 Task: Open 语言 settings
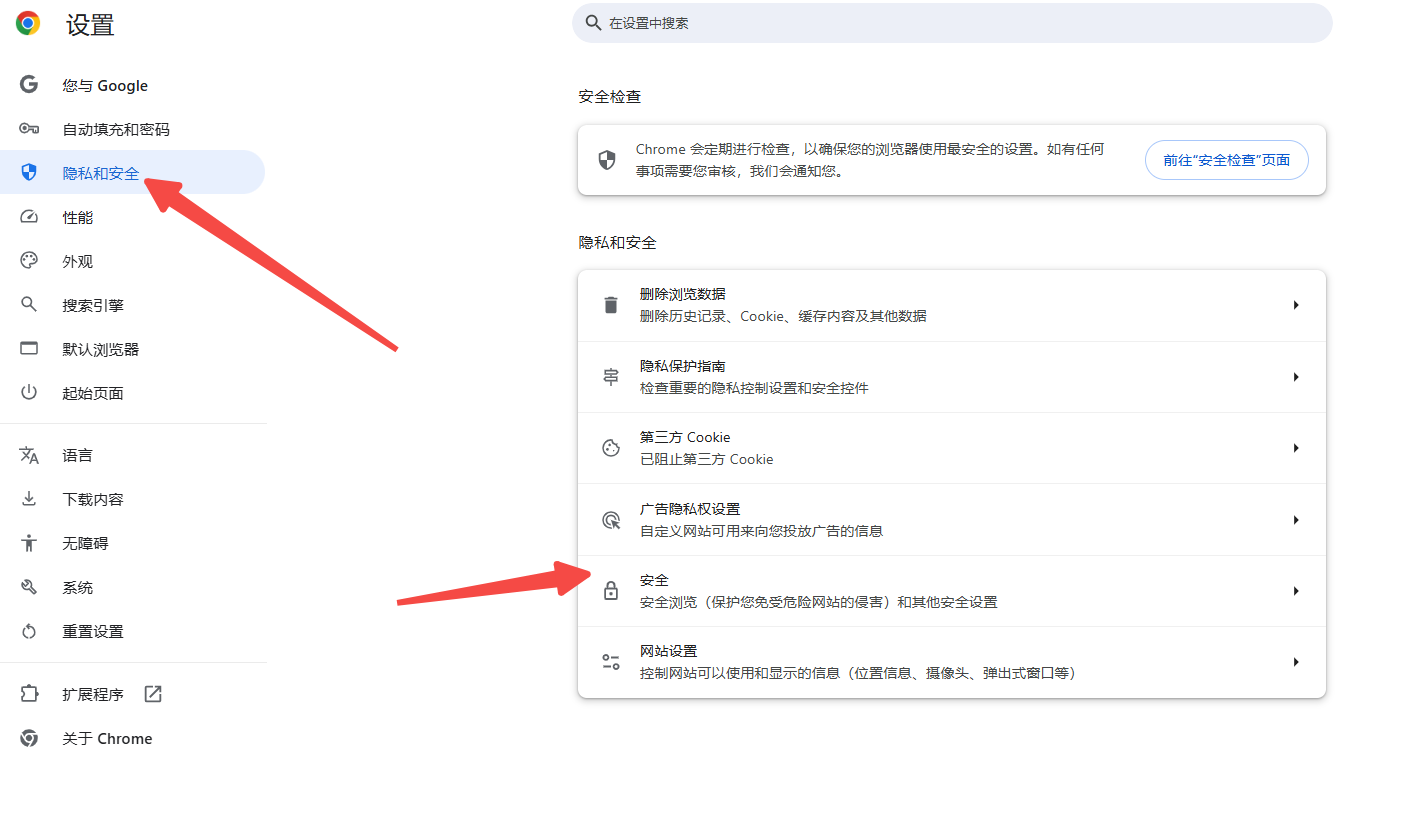(132, 455)
